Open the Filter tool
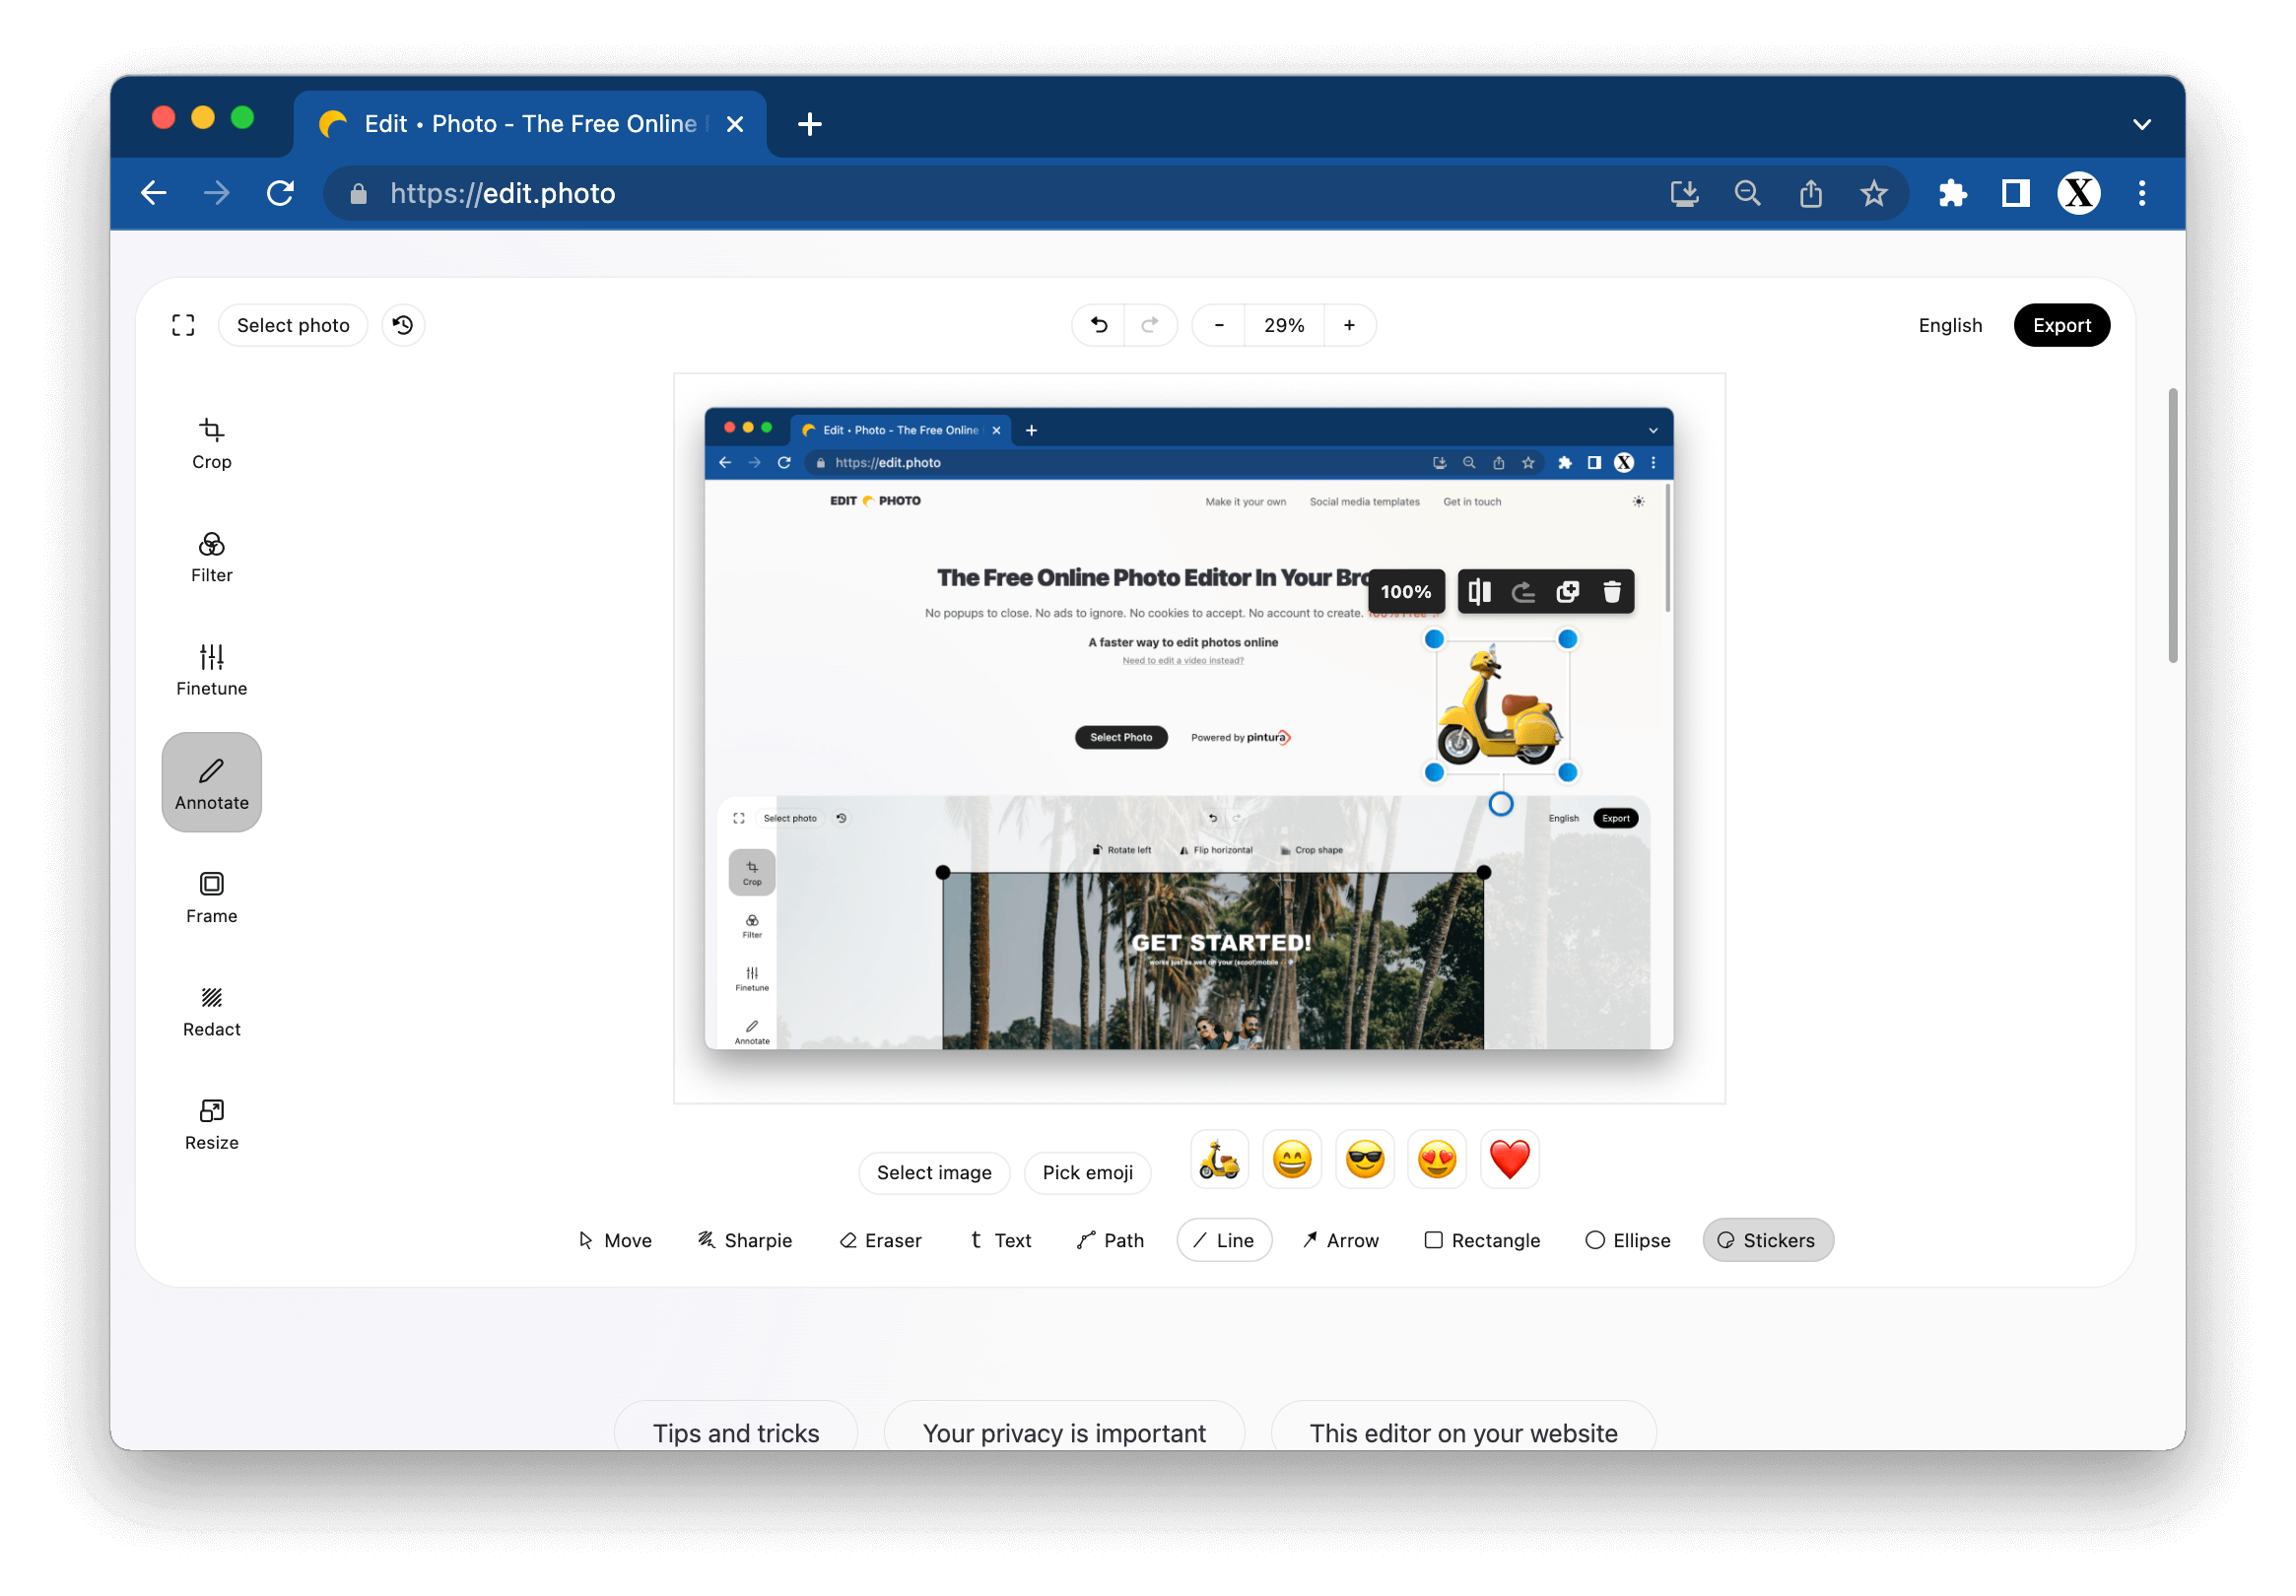 point(211,557)
